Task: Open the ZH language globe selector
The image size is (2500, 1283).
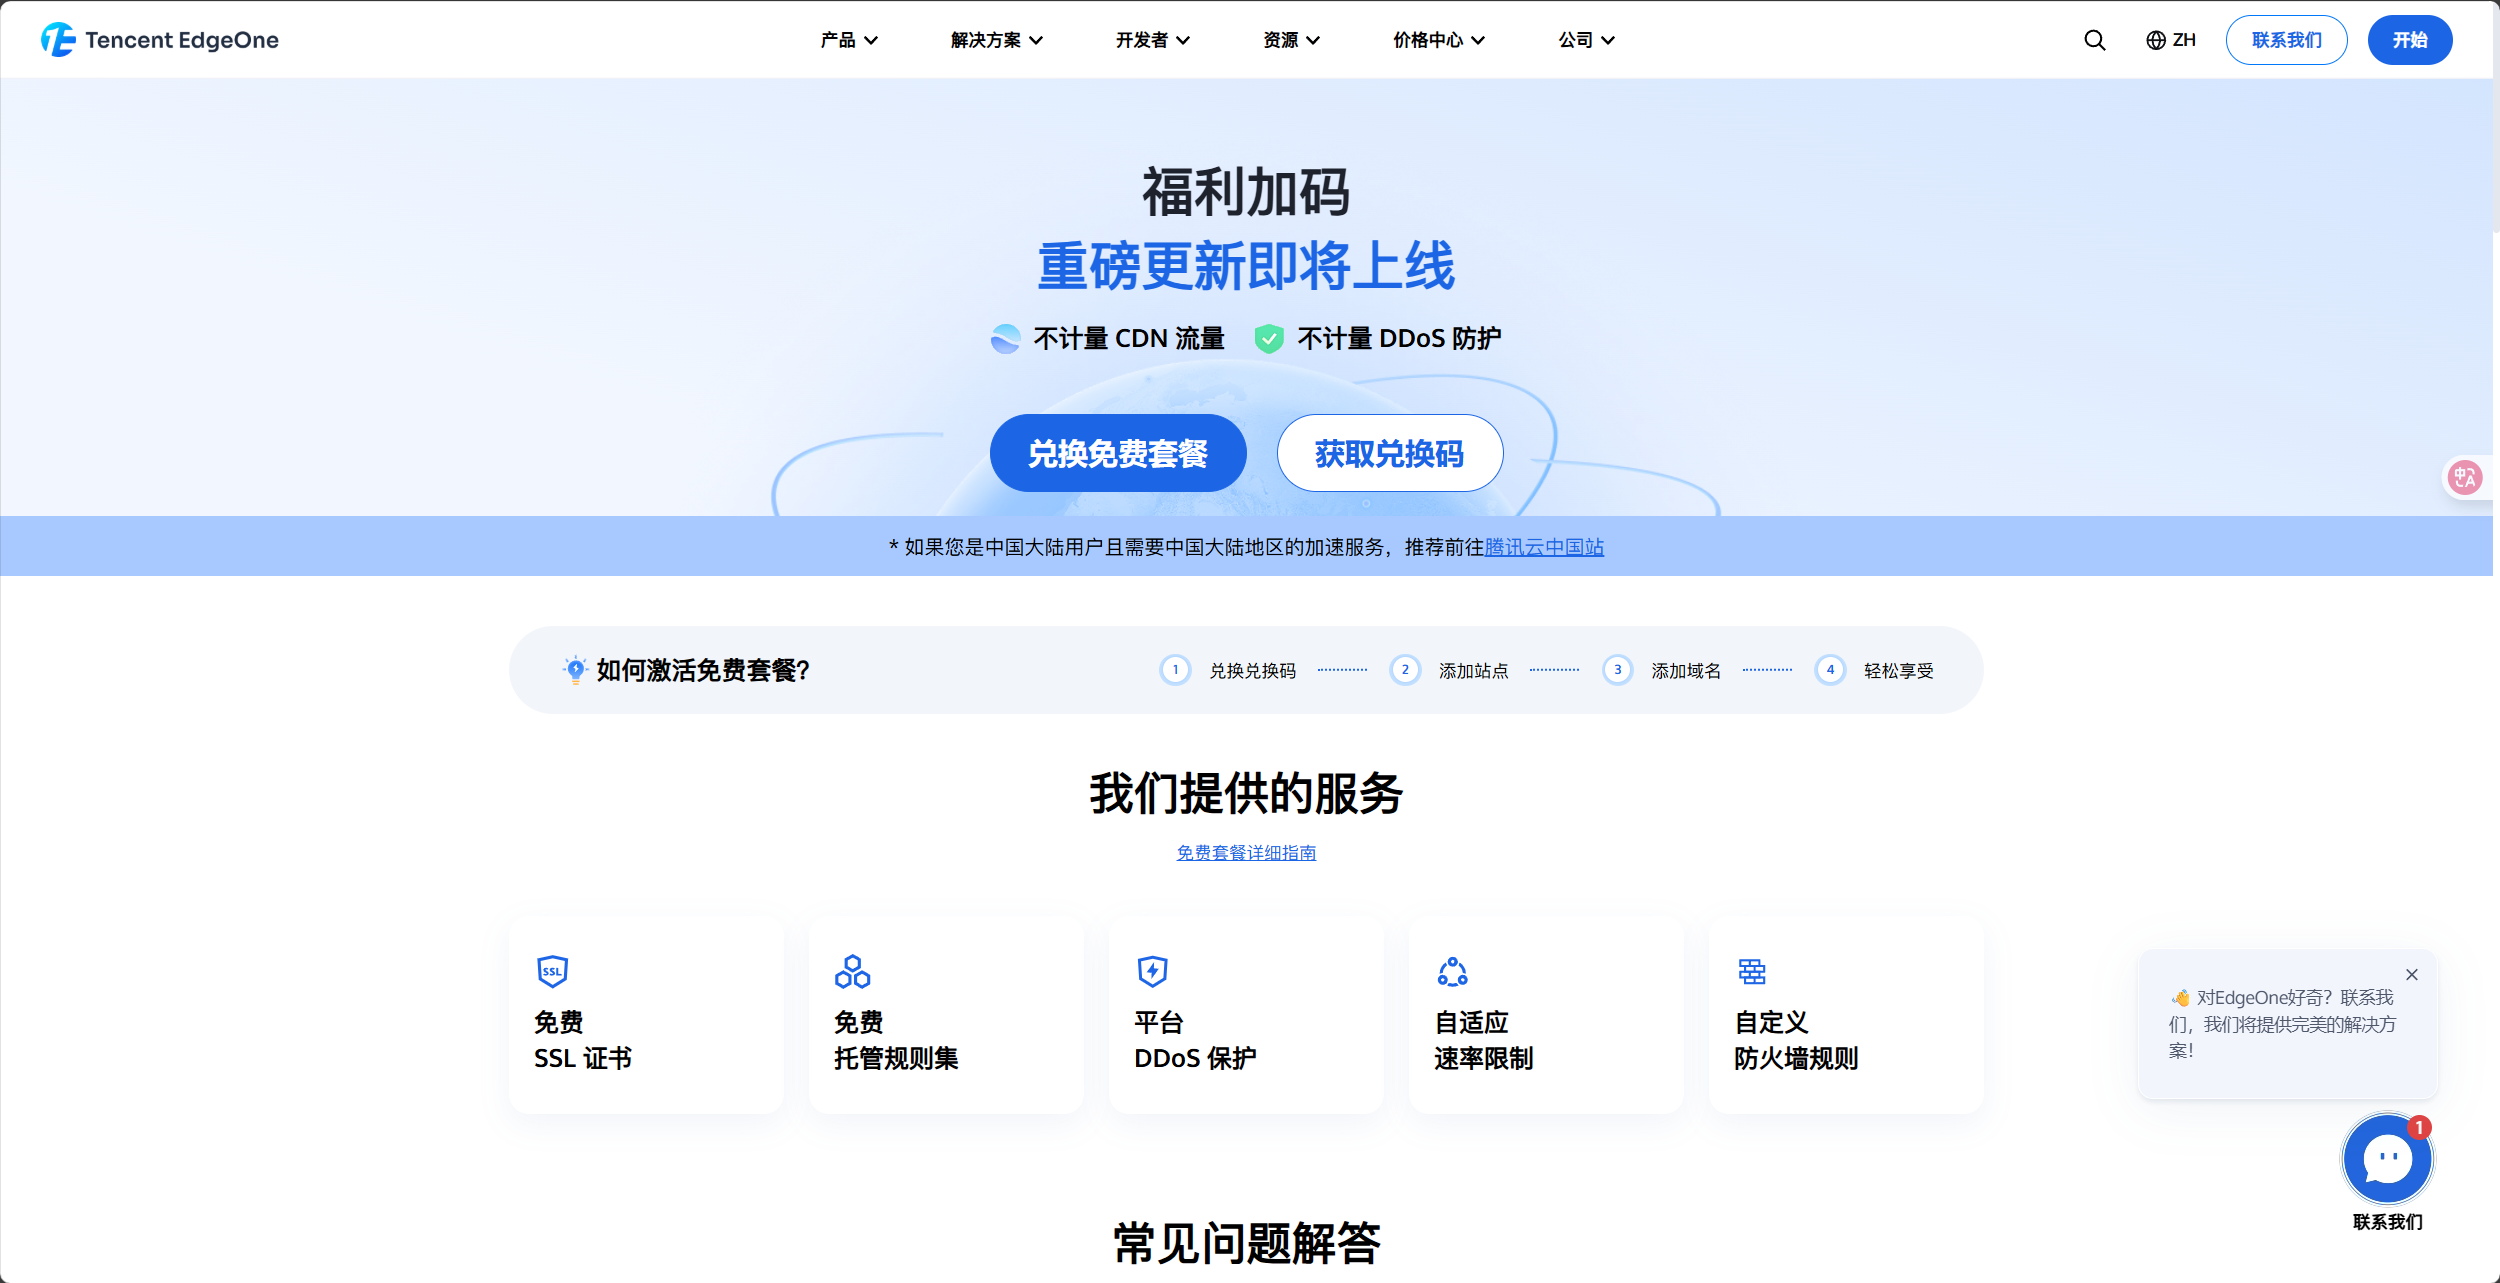Action: [2171, 40]
